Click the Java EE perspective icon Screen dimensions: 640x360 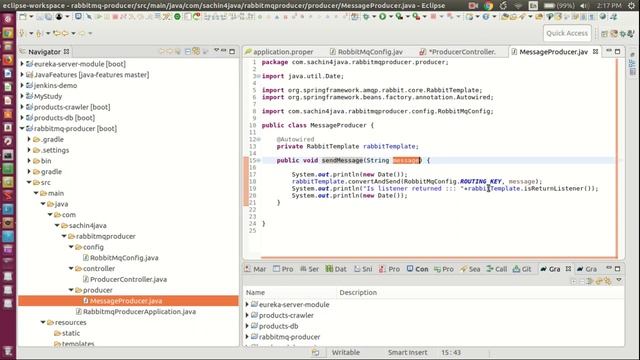[x=614, y=34]
